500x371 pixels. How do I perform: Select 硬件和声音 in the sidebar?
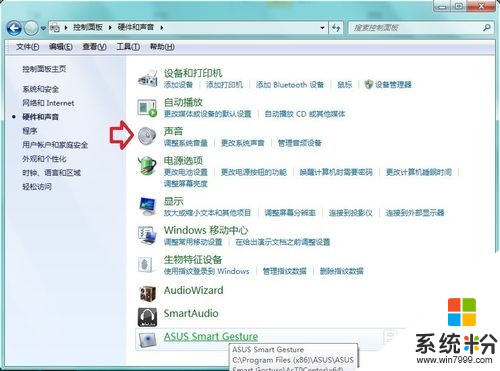pyautogui.click(x=40, y=117)
